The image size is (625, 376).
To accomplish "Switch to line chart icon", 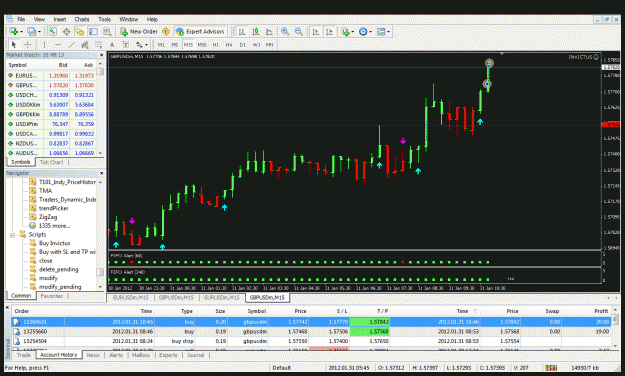I will click(x=269, y=31).
